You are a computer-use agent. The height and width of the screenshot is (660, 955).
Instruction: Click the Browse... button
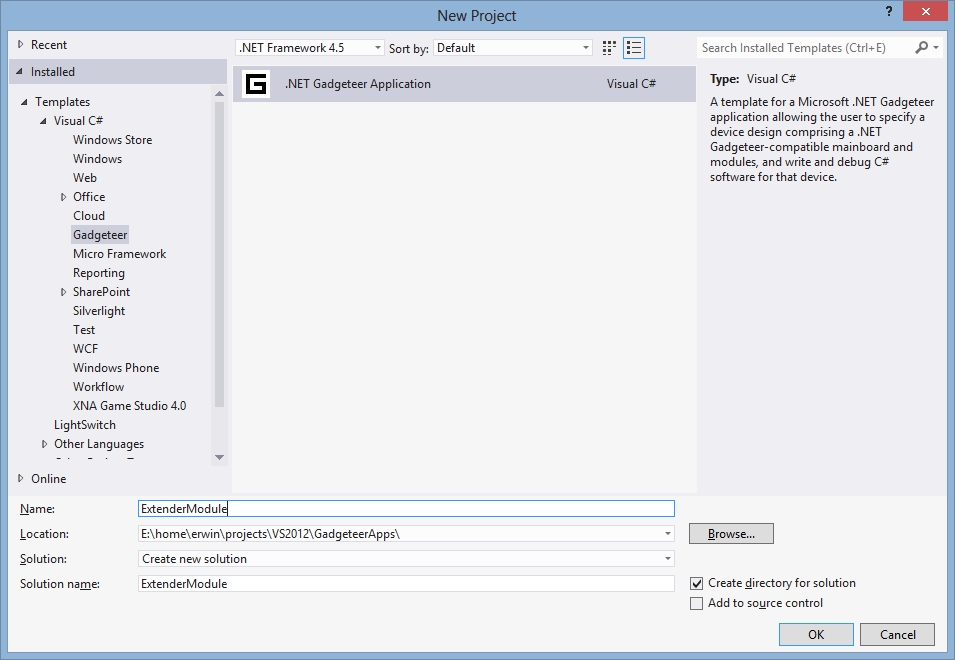(x=731, y=534)
